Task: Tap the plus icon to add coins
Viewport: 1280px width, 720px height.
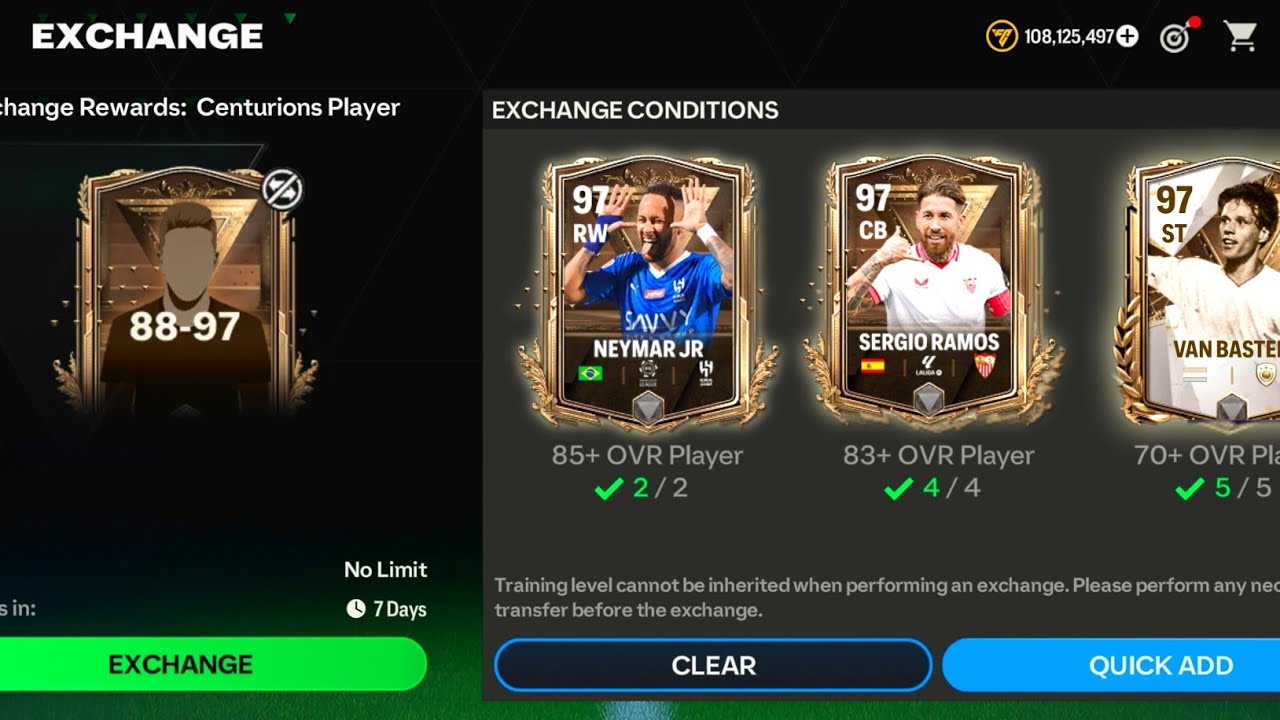Action: coord(1127,37)
